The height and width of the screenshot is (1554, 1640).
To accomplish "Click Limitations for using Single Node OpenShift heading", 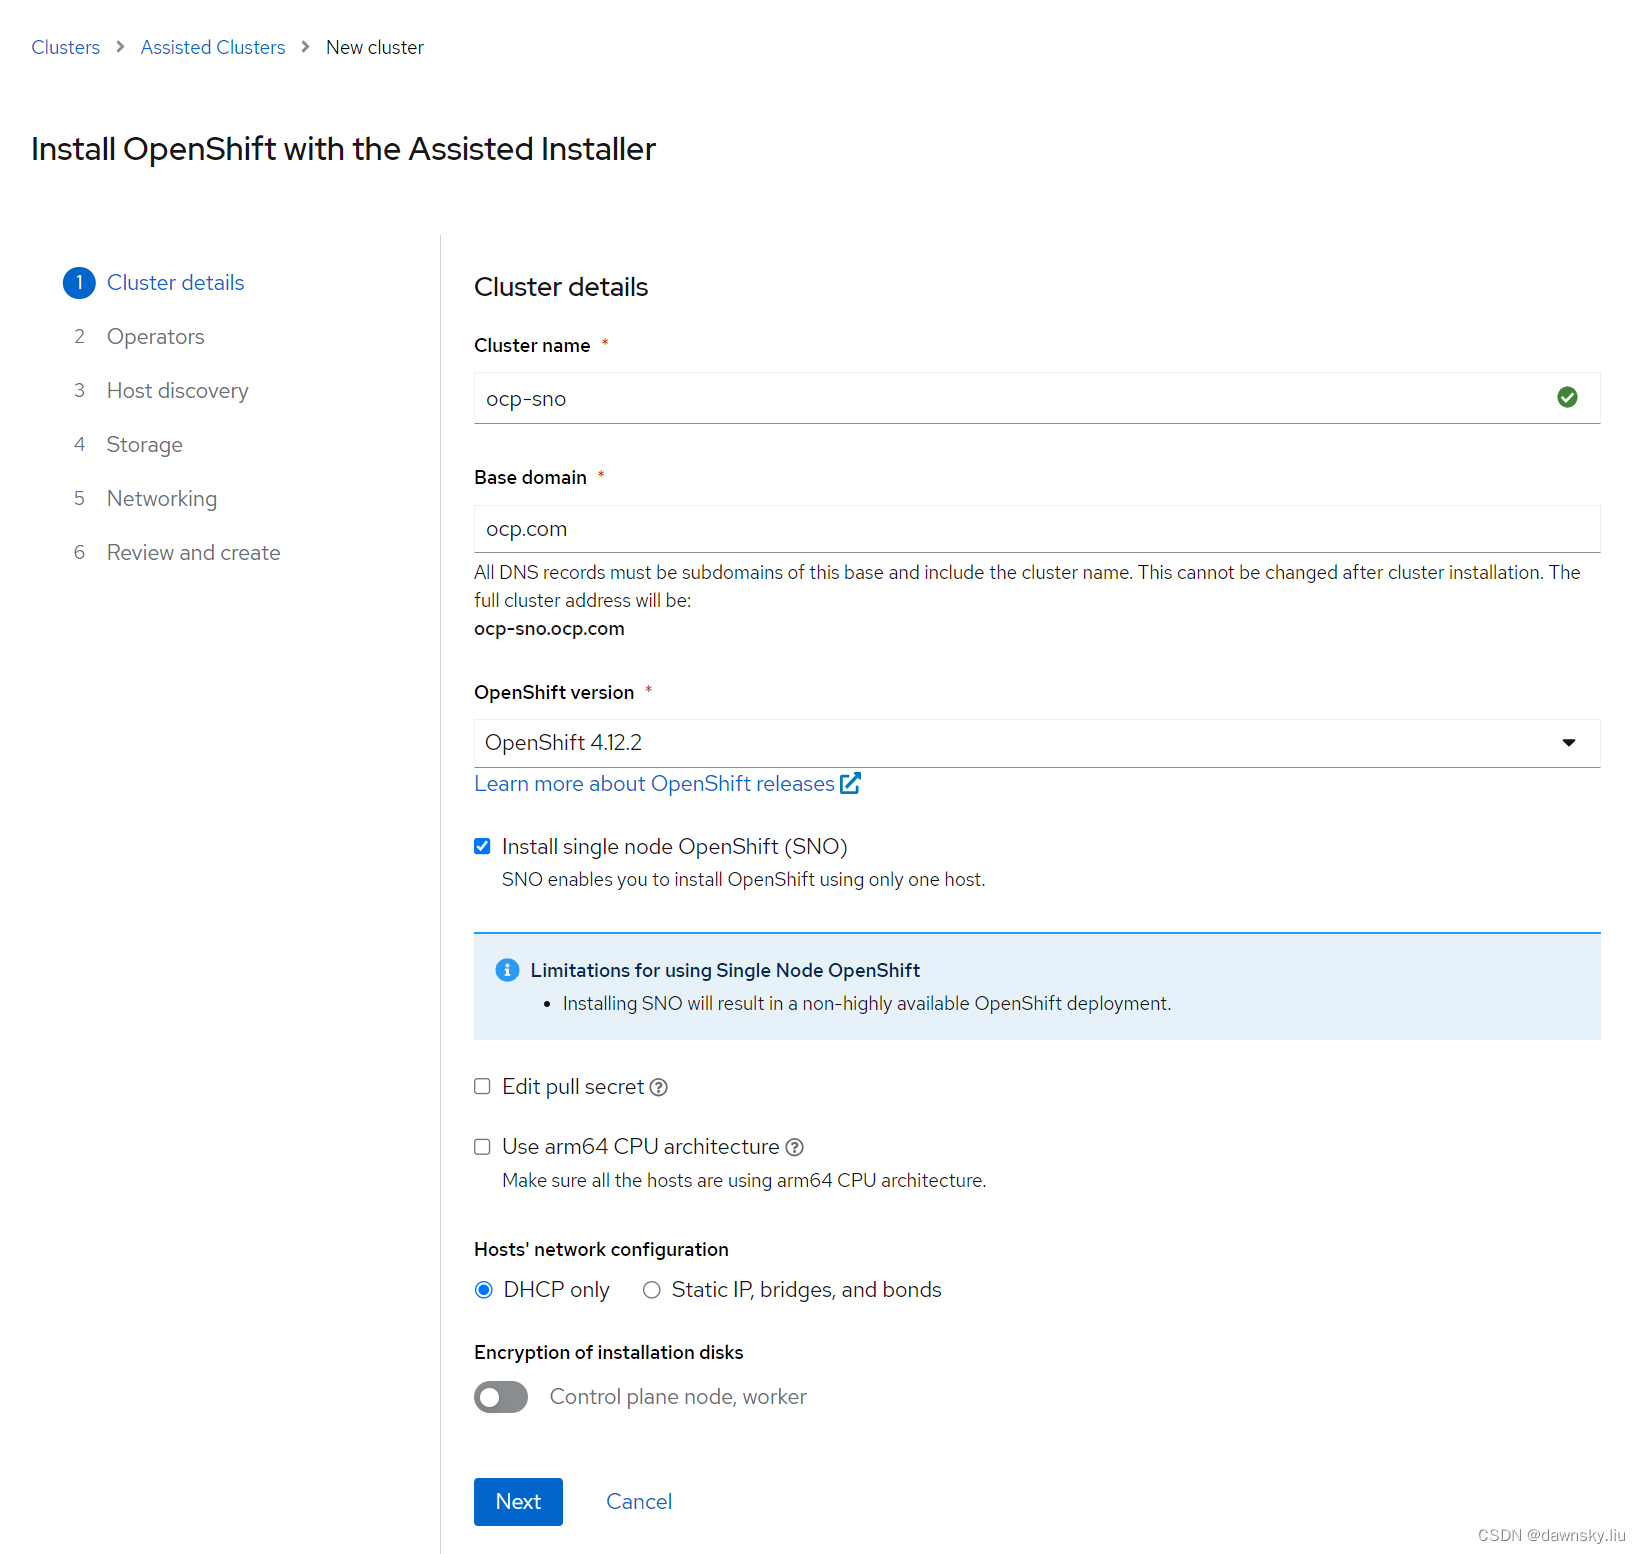I will [x=725, y=970].
